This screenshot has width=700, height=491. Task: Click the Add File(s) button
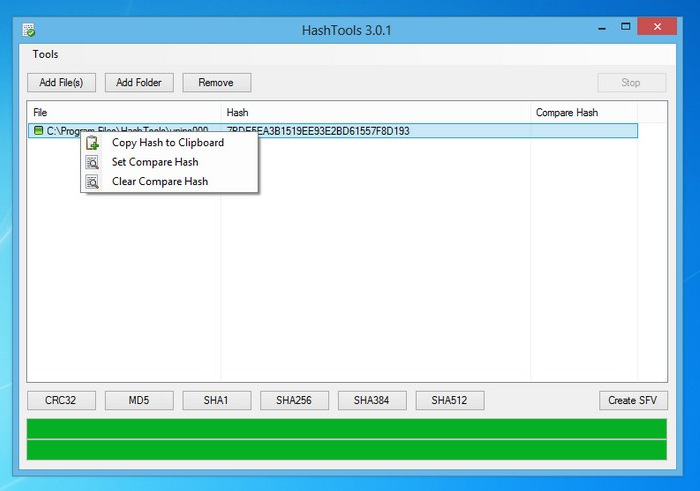tap(61, 83)
